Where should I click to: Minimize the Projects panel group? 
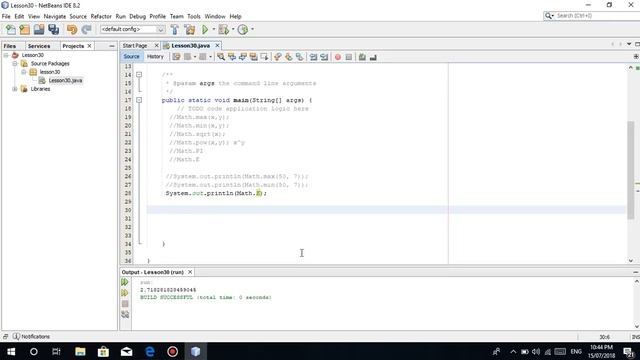click(112, 46)
